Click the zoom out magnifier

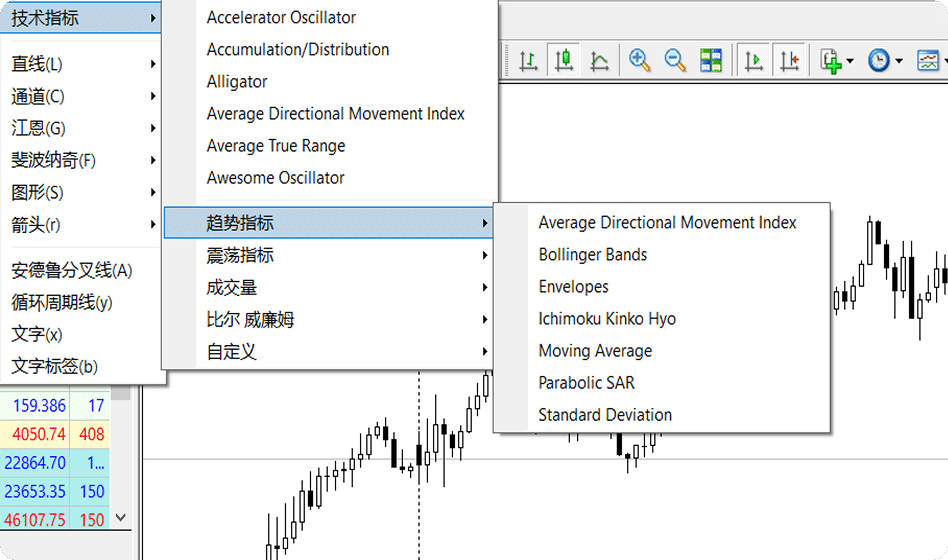coord(675,61)
